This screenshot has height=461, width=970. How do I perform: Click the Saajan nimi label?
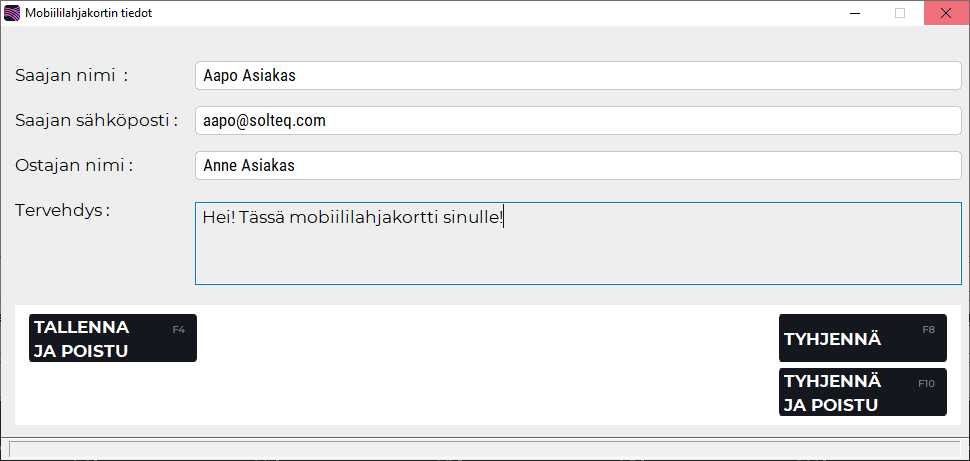pyautogui.click(x=72, y=75)
